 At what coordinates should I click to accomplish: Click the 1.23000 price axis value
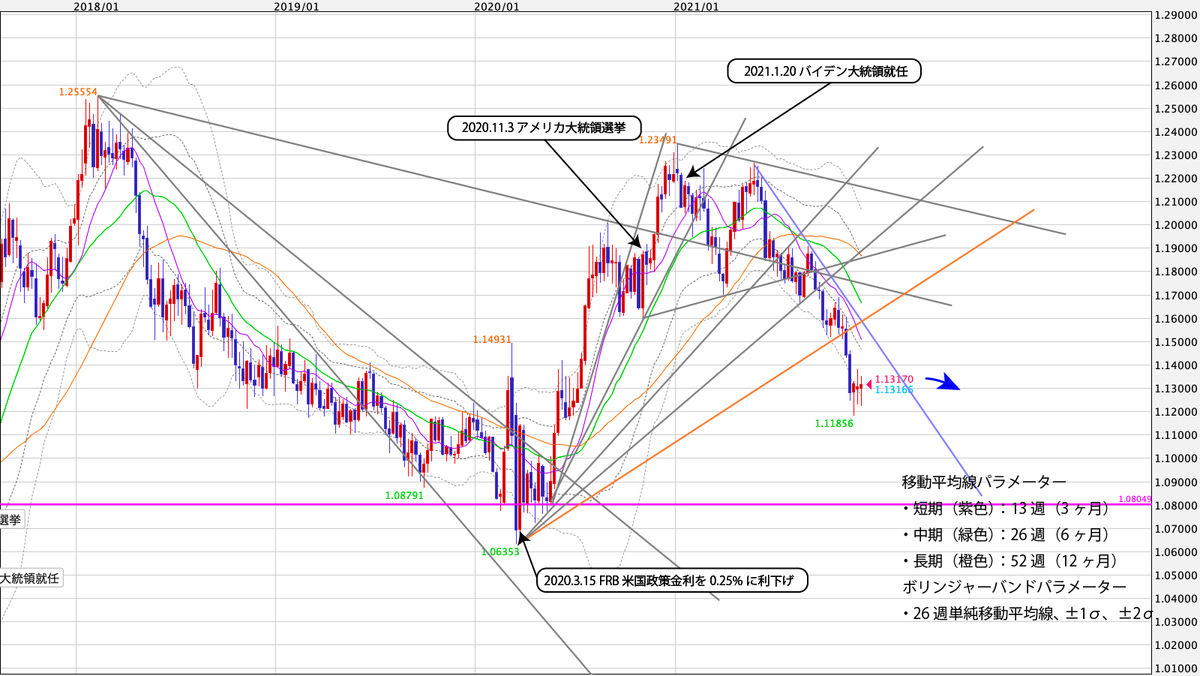click(1177, 156)
